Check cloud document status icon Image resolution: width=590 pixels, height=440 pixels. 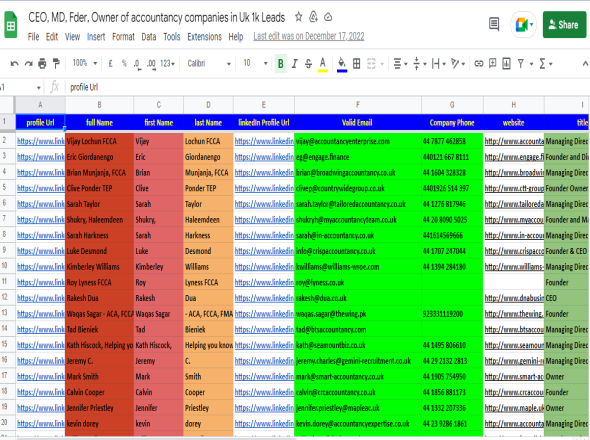click(328, 17)
